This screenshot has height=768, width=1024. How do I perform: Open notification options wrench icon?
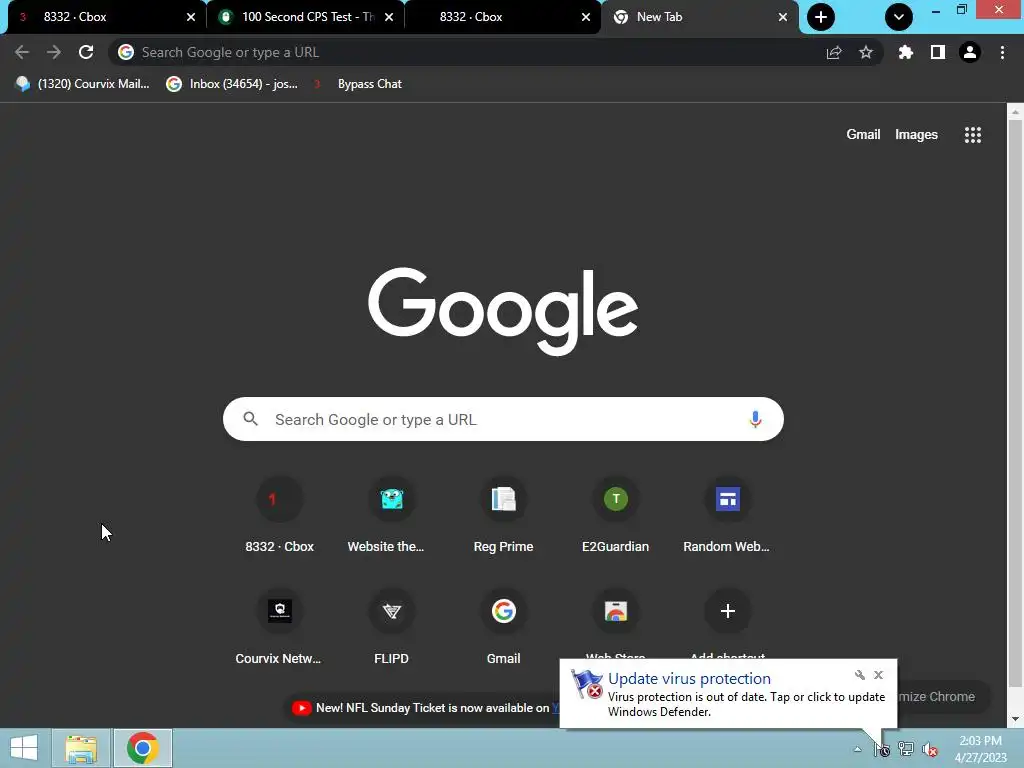860,675
